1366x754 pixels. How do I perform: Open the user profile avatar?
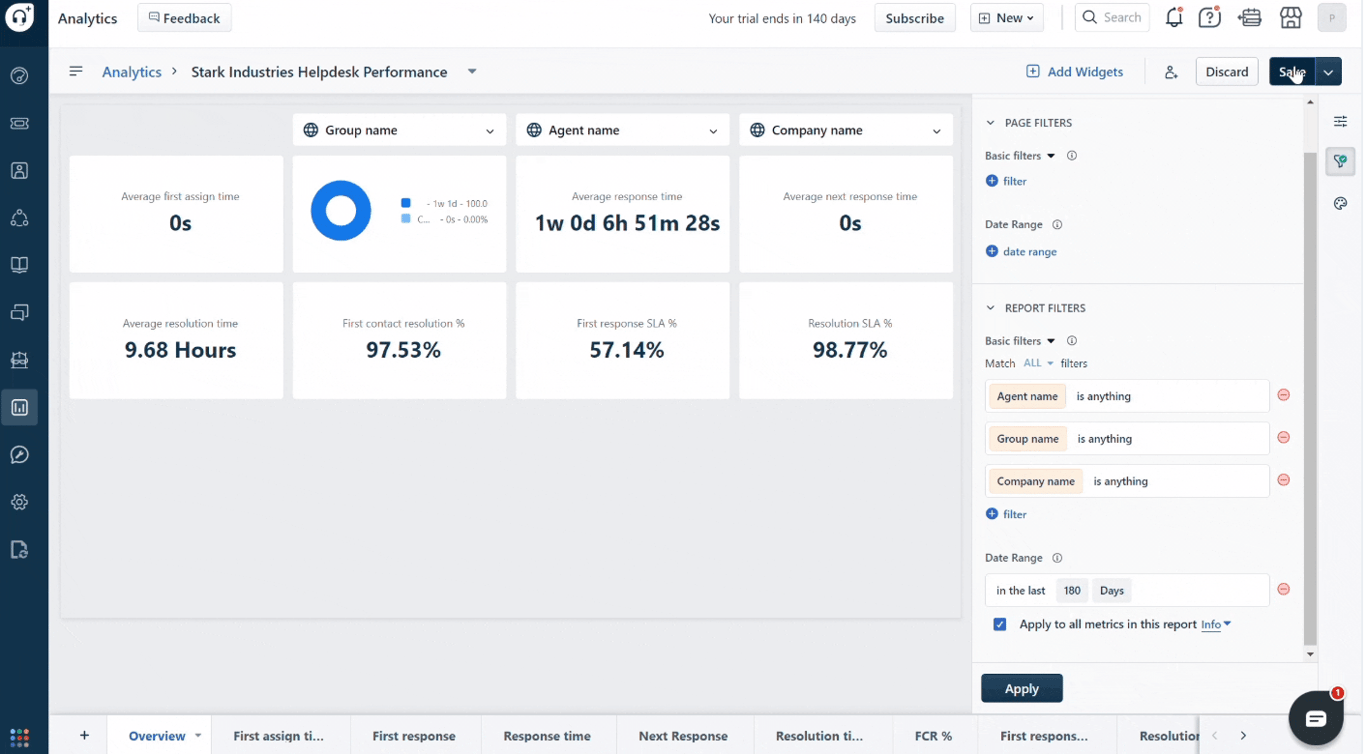tap(1332, 18)
